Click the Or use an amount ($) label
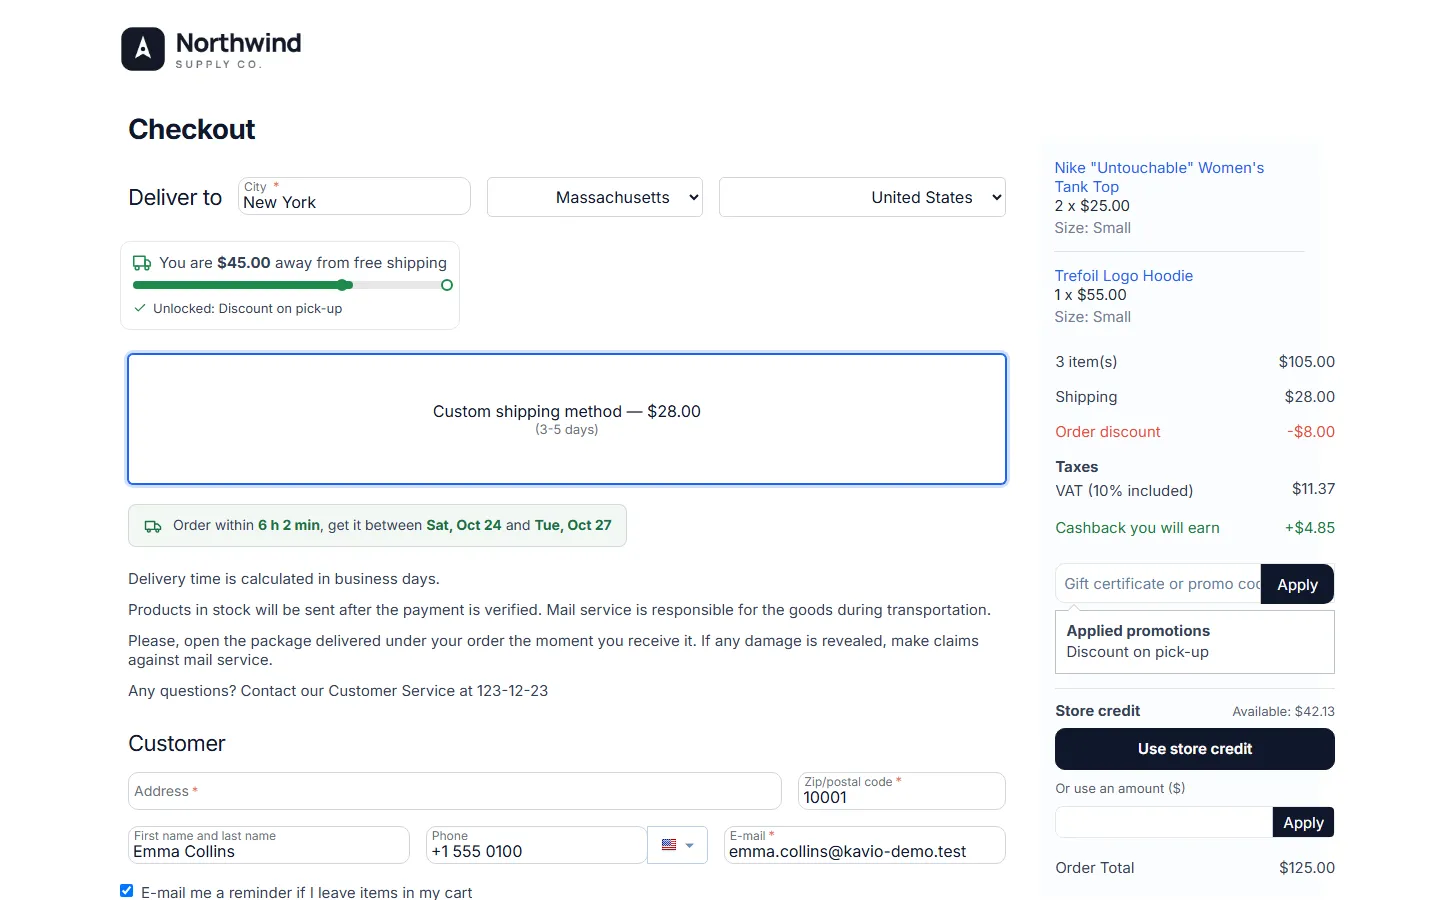The height and width of the screenshot is (900, 1440). [1120, 789]
